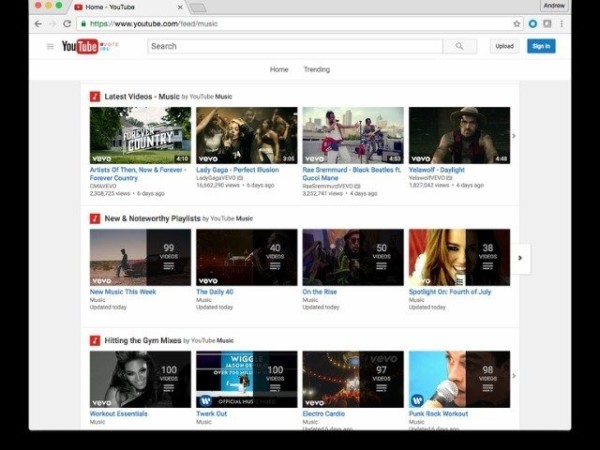This screenshot has height=450, width=600.
Task: Open the 50 videos playlist thumbnail
Action: pos(353,258)
